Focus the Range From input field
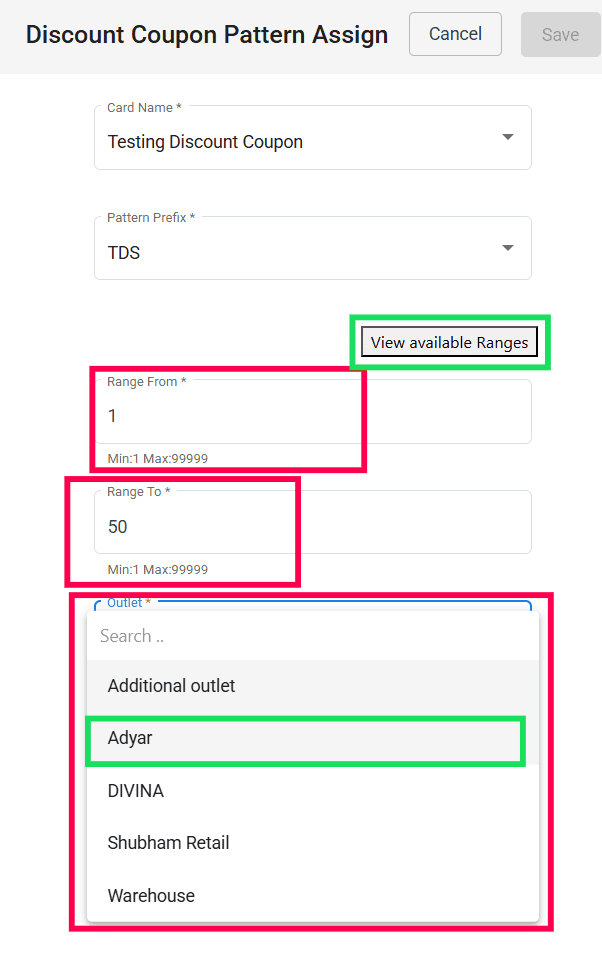This screenshot has height=961, width=602. (312, 415)
